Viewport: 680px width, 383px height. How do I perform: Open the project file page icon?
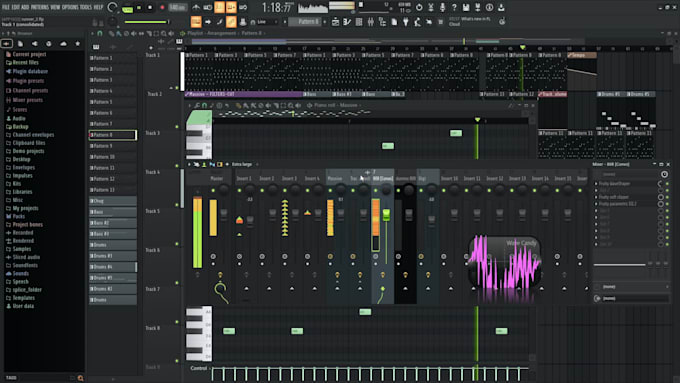coord(394,22)
